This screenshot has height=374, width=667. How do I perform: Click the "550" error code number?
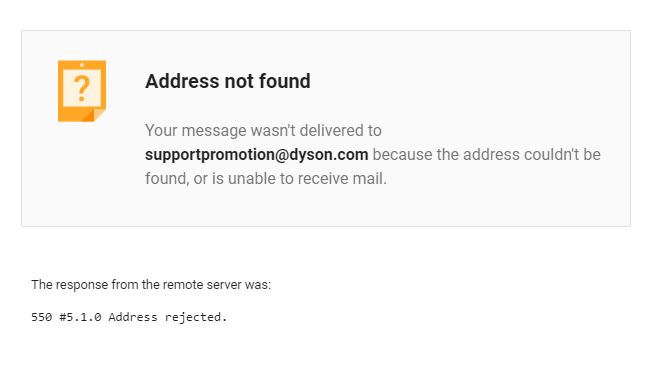click(x=41, y=317)
